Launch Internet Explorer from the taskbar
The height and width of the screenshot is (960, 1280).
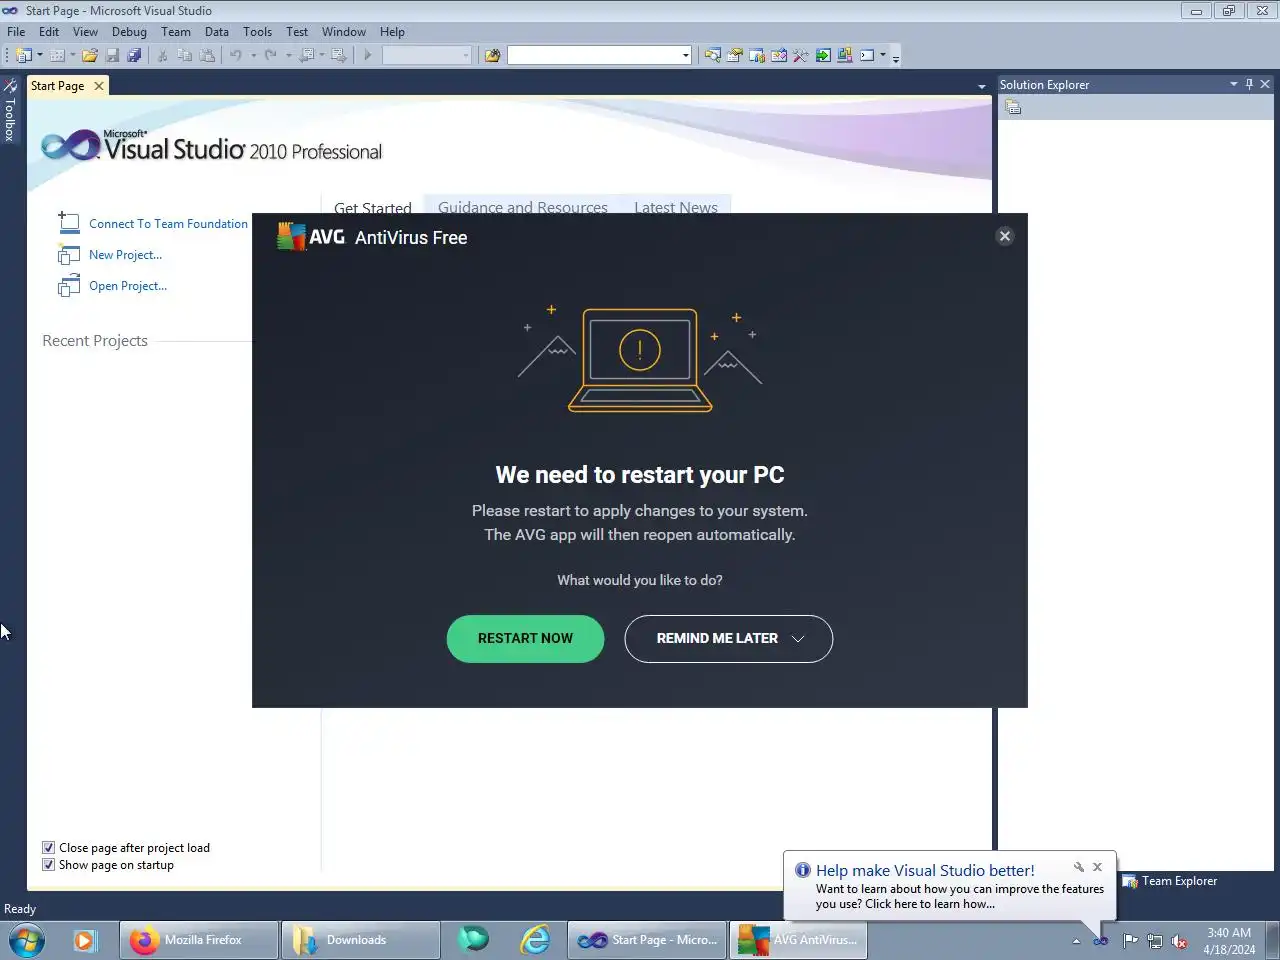point(535,940)
